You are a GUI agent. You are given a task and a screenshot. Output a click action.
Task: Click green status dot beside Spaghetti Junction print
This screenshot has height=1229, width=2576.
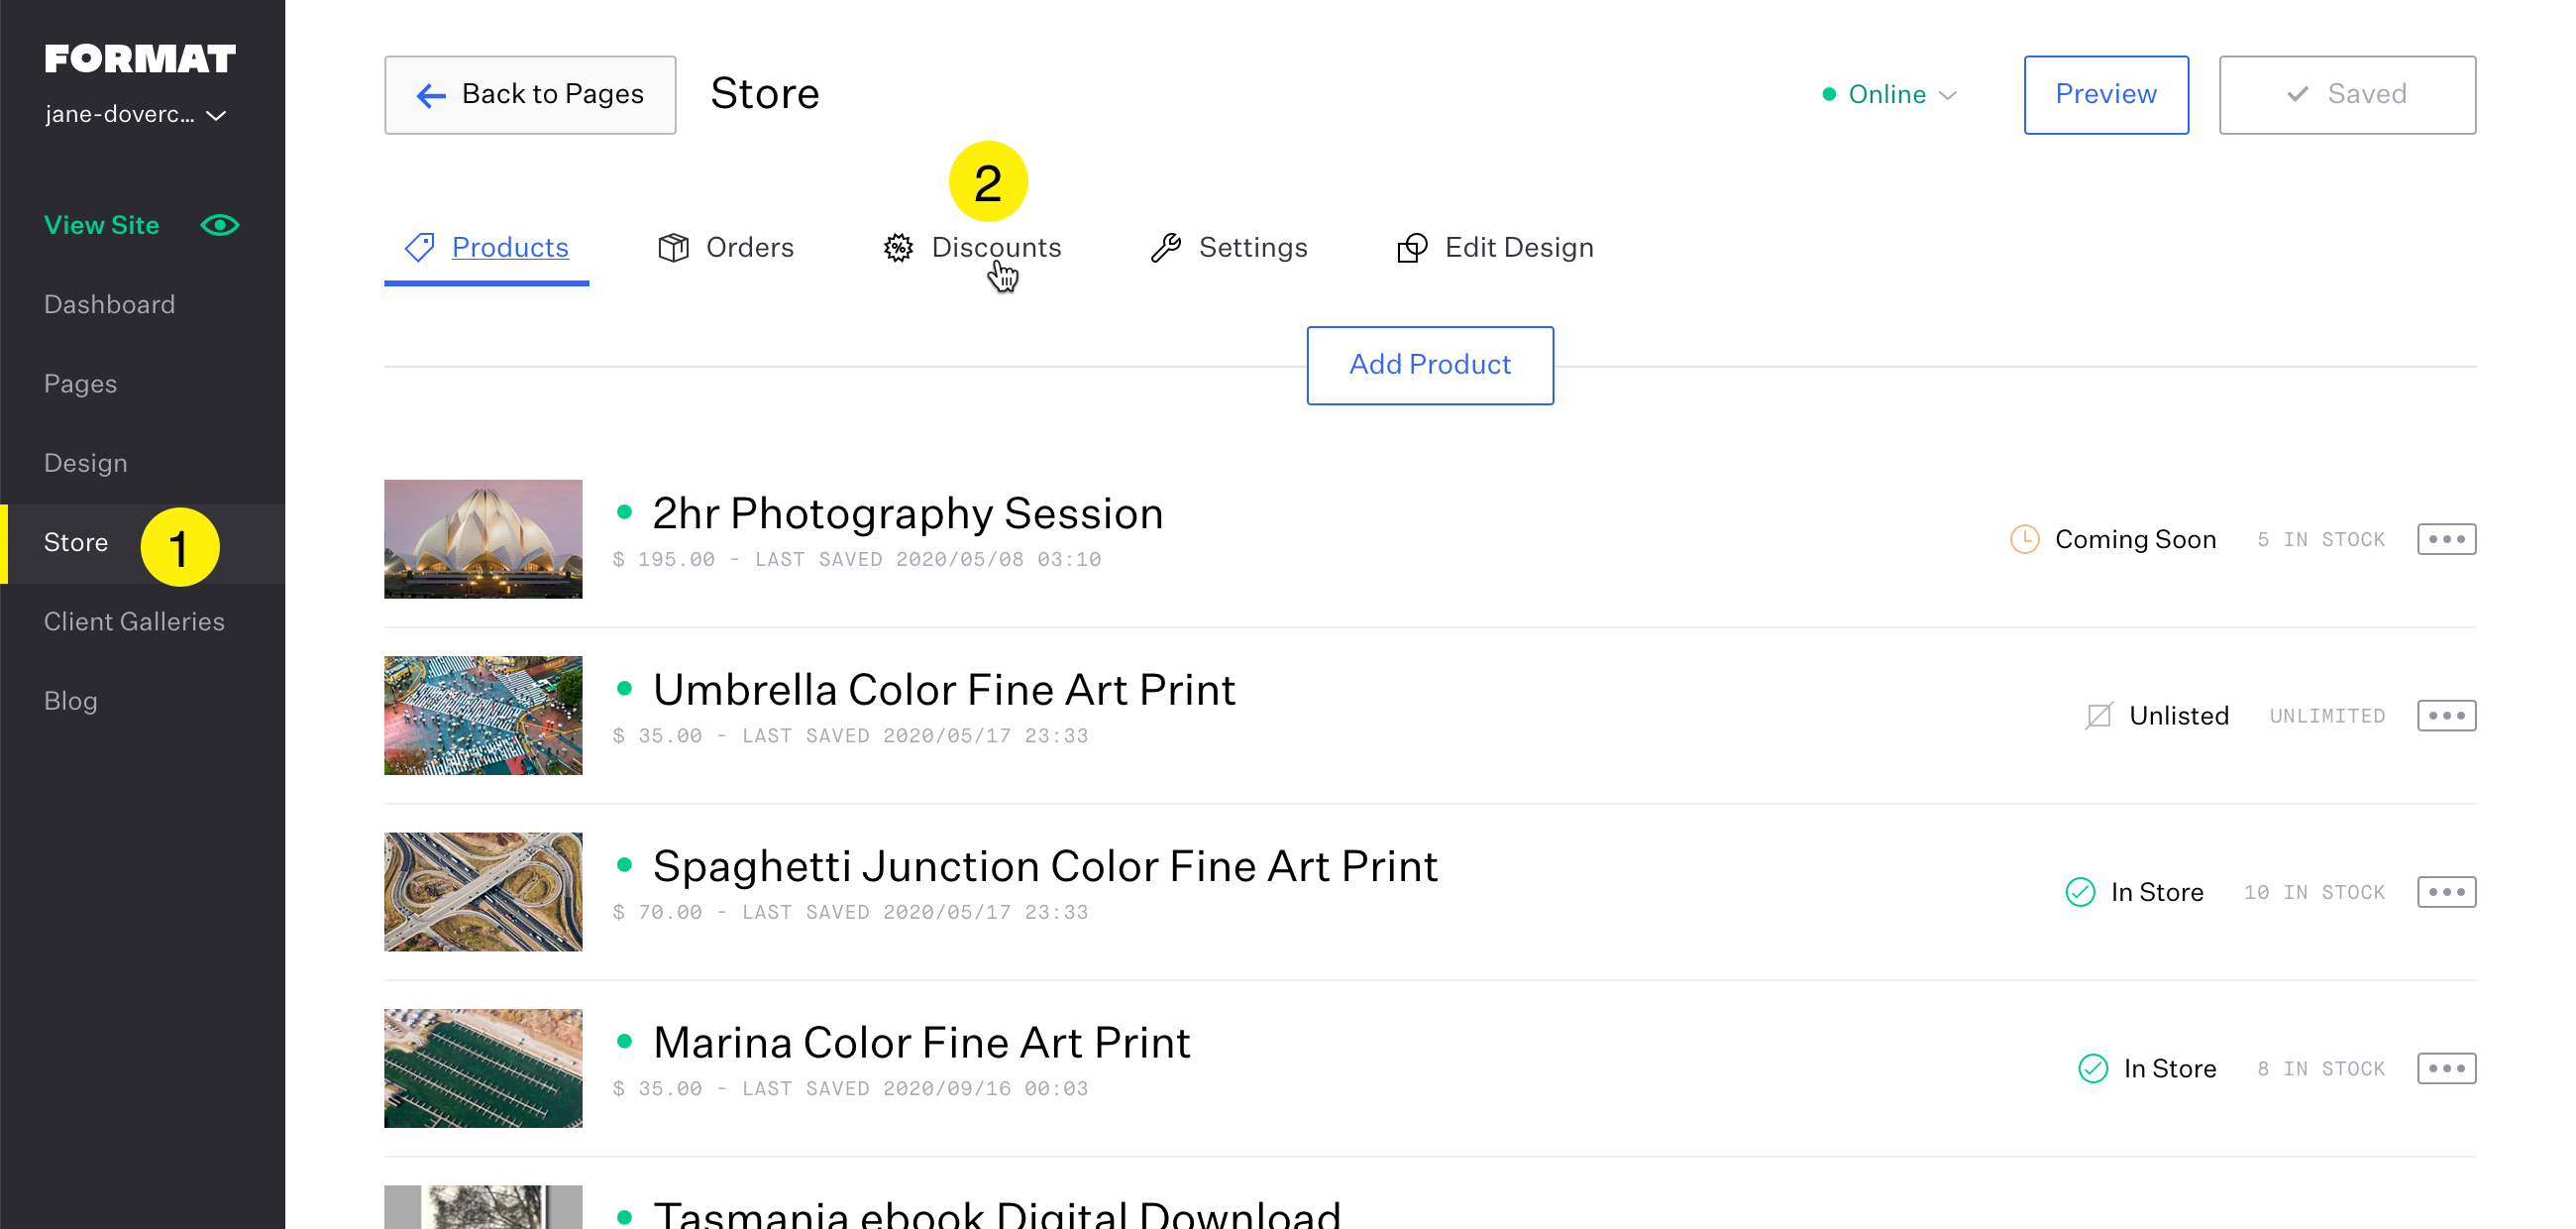click(625, 865)
